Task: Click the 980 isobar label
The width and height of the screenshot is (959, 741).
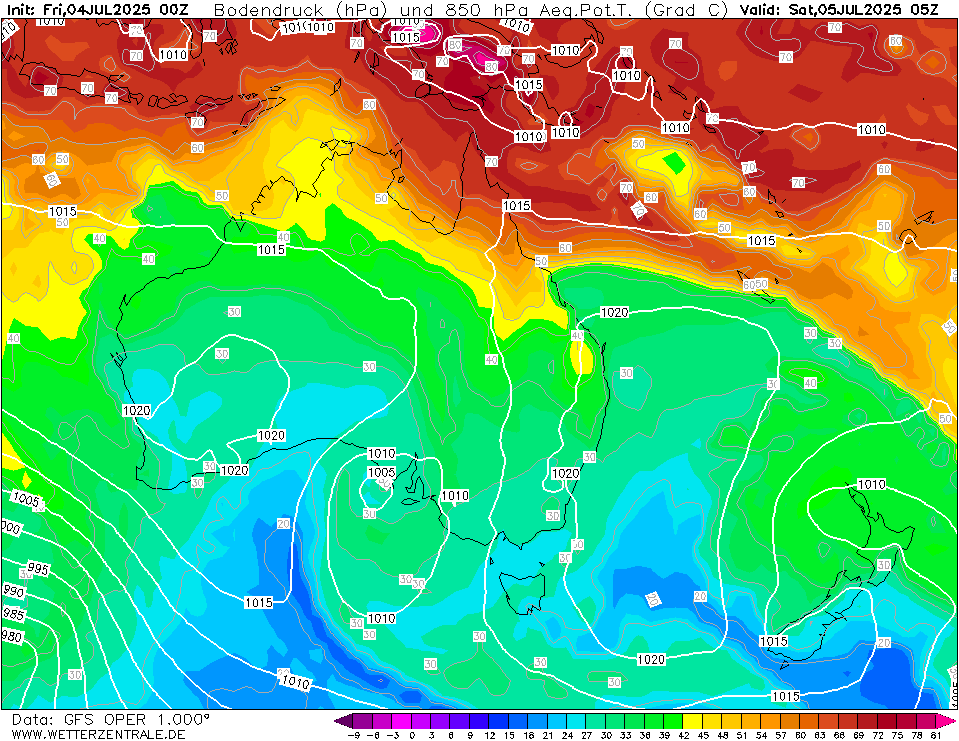Action: 12,636
